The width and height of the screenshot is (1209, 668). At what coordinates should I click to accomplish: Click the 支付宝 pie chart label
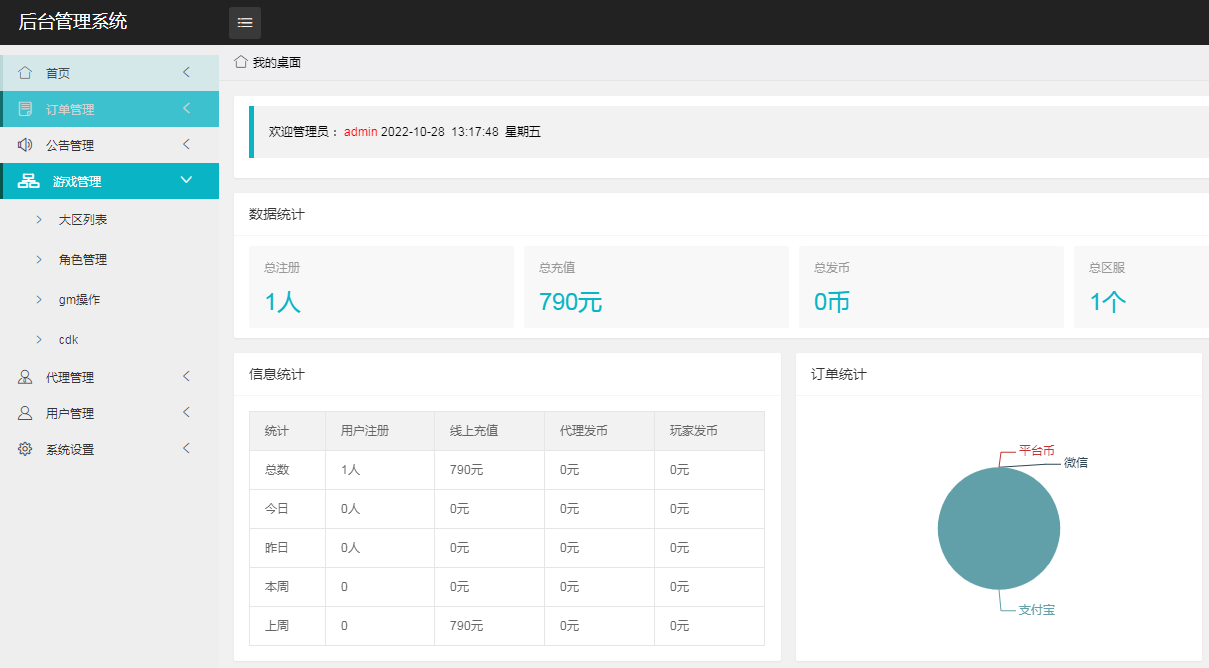click(1036, 609)
